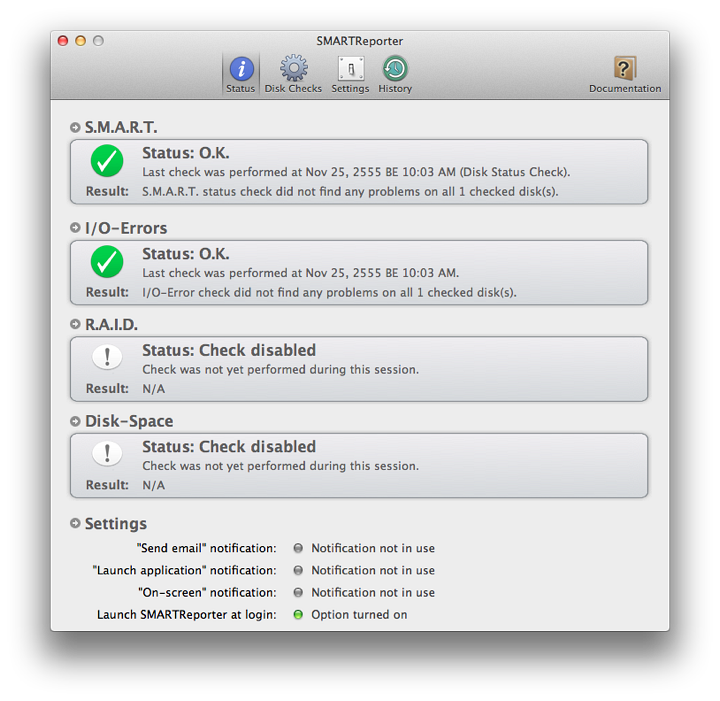The height and width of the screenshot is (701, 720).
Task: Click 'Status: O.K.' in the S.M.A.R.T. panel
Action: point(186,153)
